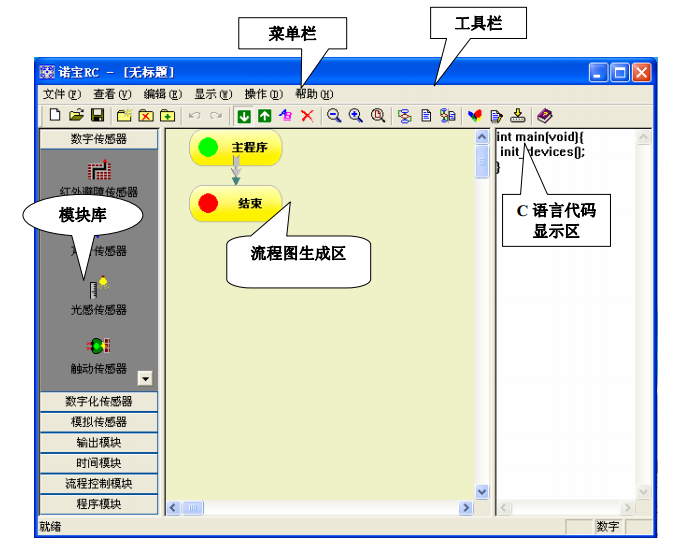Select the 结束 end block in flowchart
Image resolution: width=680 pixels, height=552 pixels.
[x=235, y=204]
